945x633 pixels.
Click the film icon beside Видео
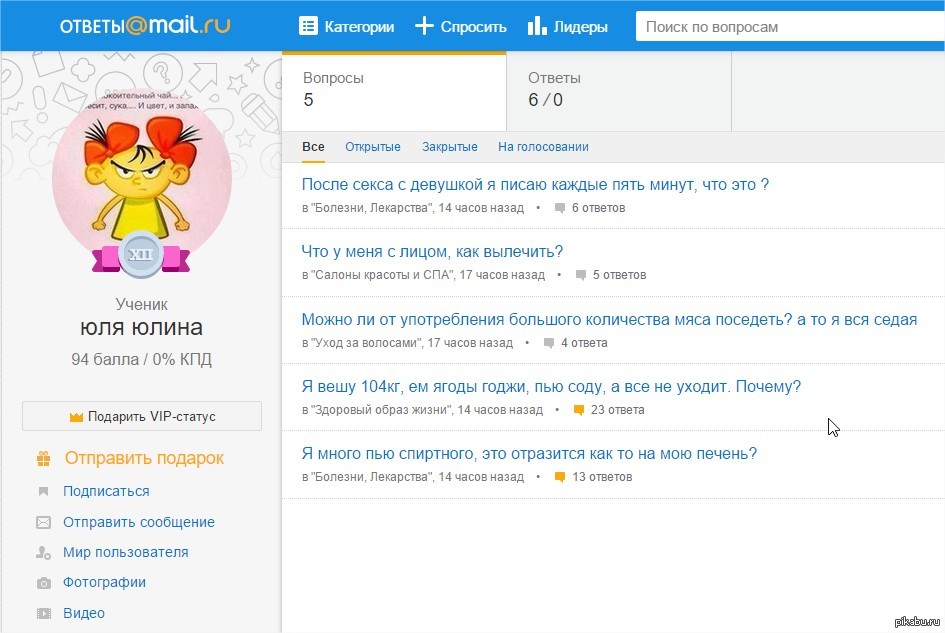click(x=43, y=614)
